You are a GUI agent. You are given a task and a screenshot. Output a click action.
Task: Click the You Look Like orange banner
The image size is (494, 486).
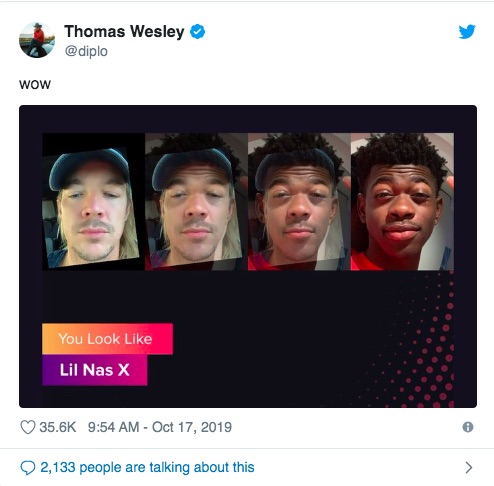point(107,339)
